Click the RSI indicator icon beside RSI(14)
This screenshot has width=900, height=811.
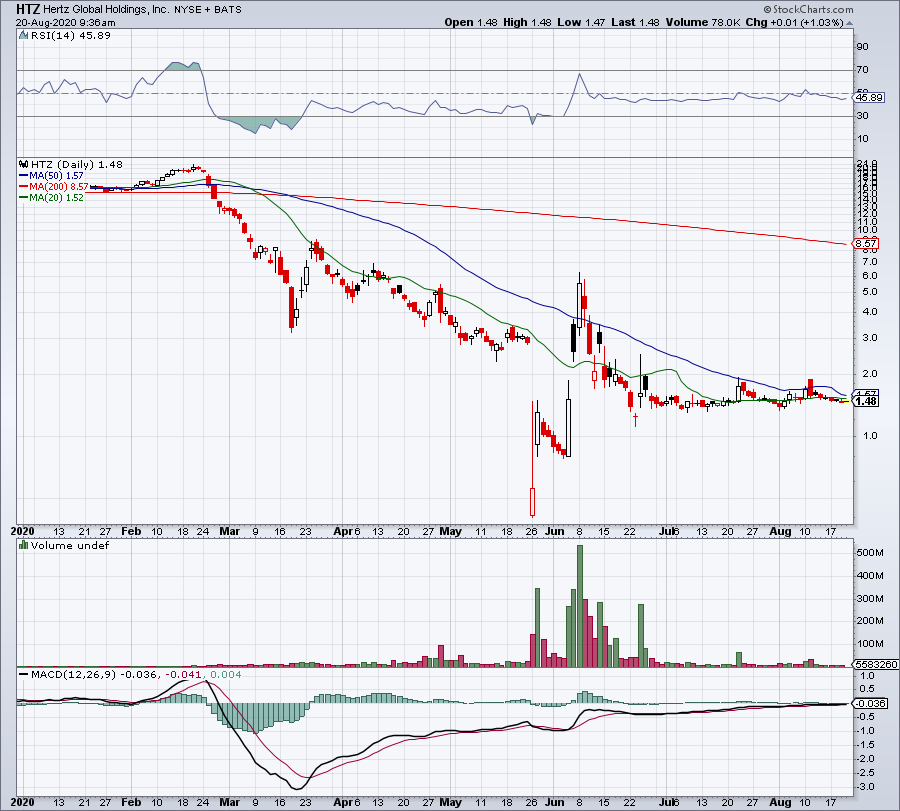tap(23, 36)
